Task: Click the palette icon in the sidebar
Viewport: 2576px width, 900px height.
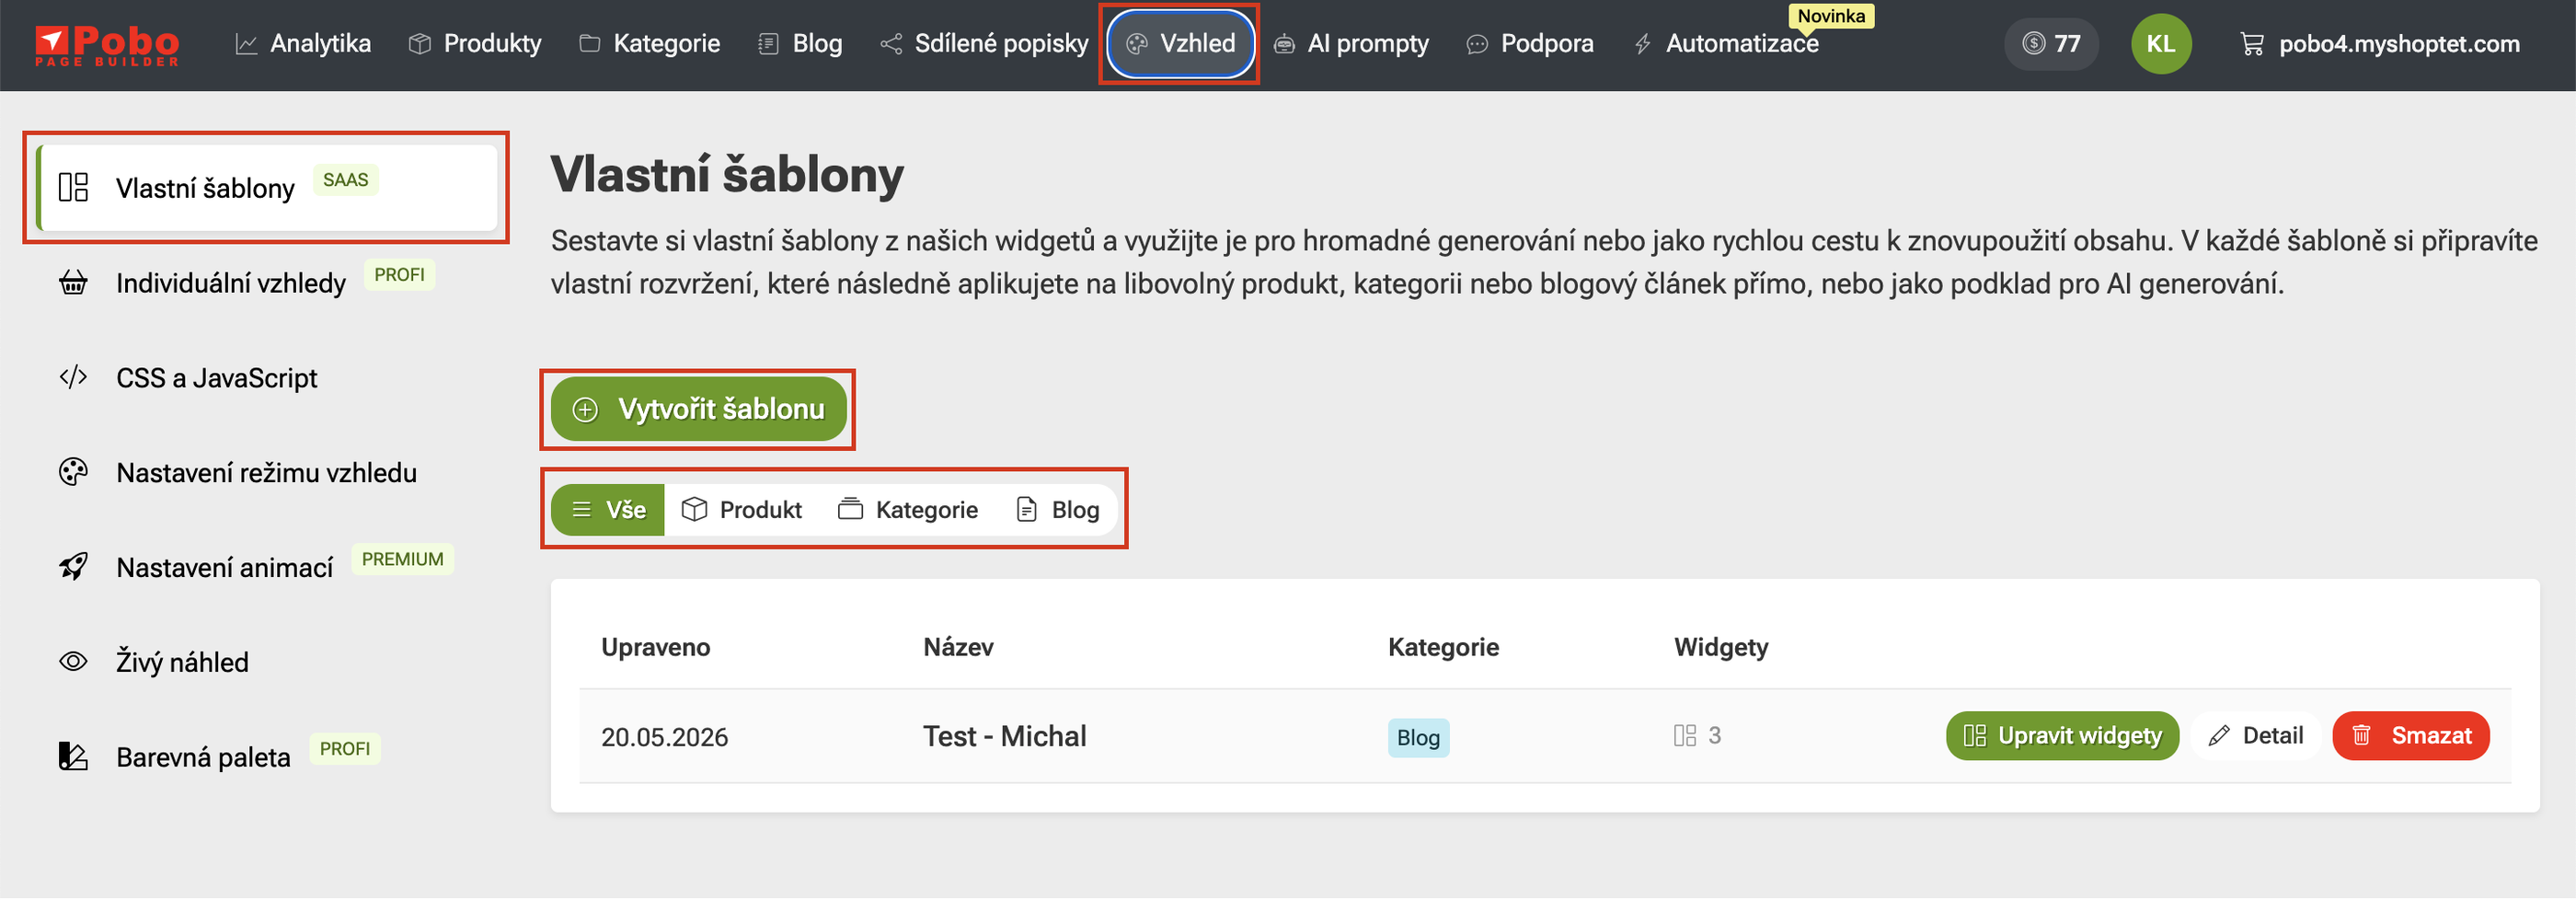Action: pos(73,472)
